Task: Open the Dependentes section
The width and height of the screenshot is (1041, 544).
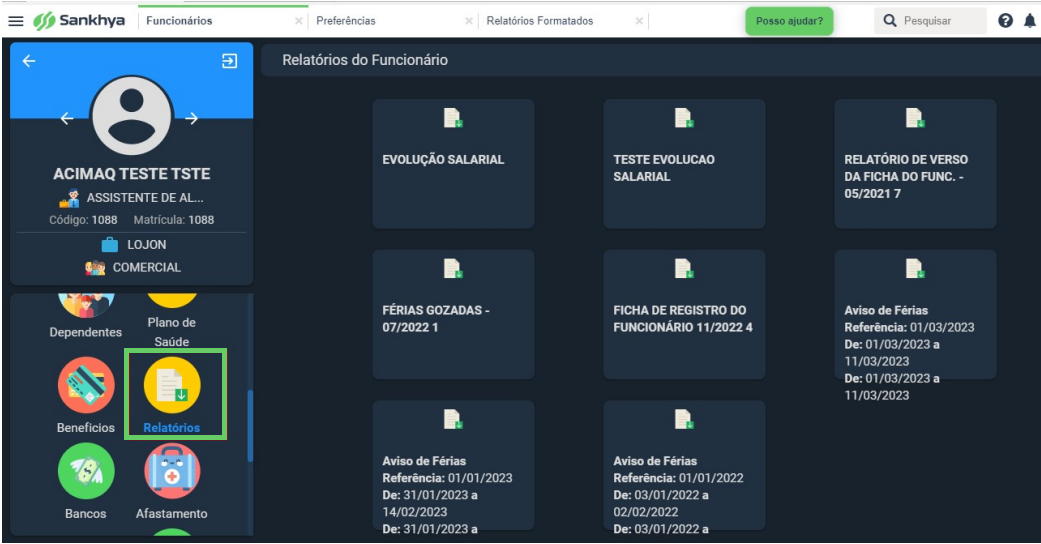Action: 86,316
